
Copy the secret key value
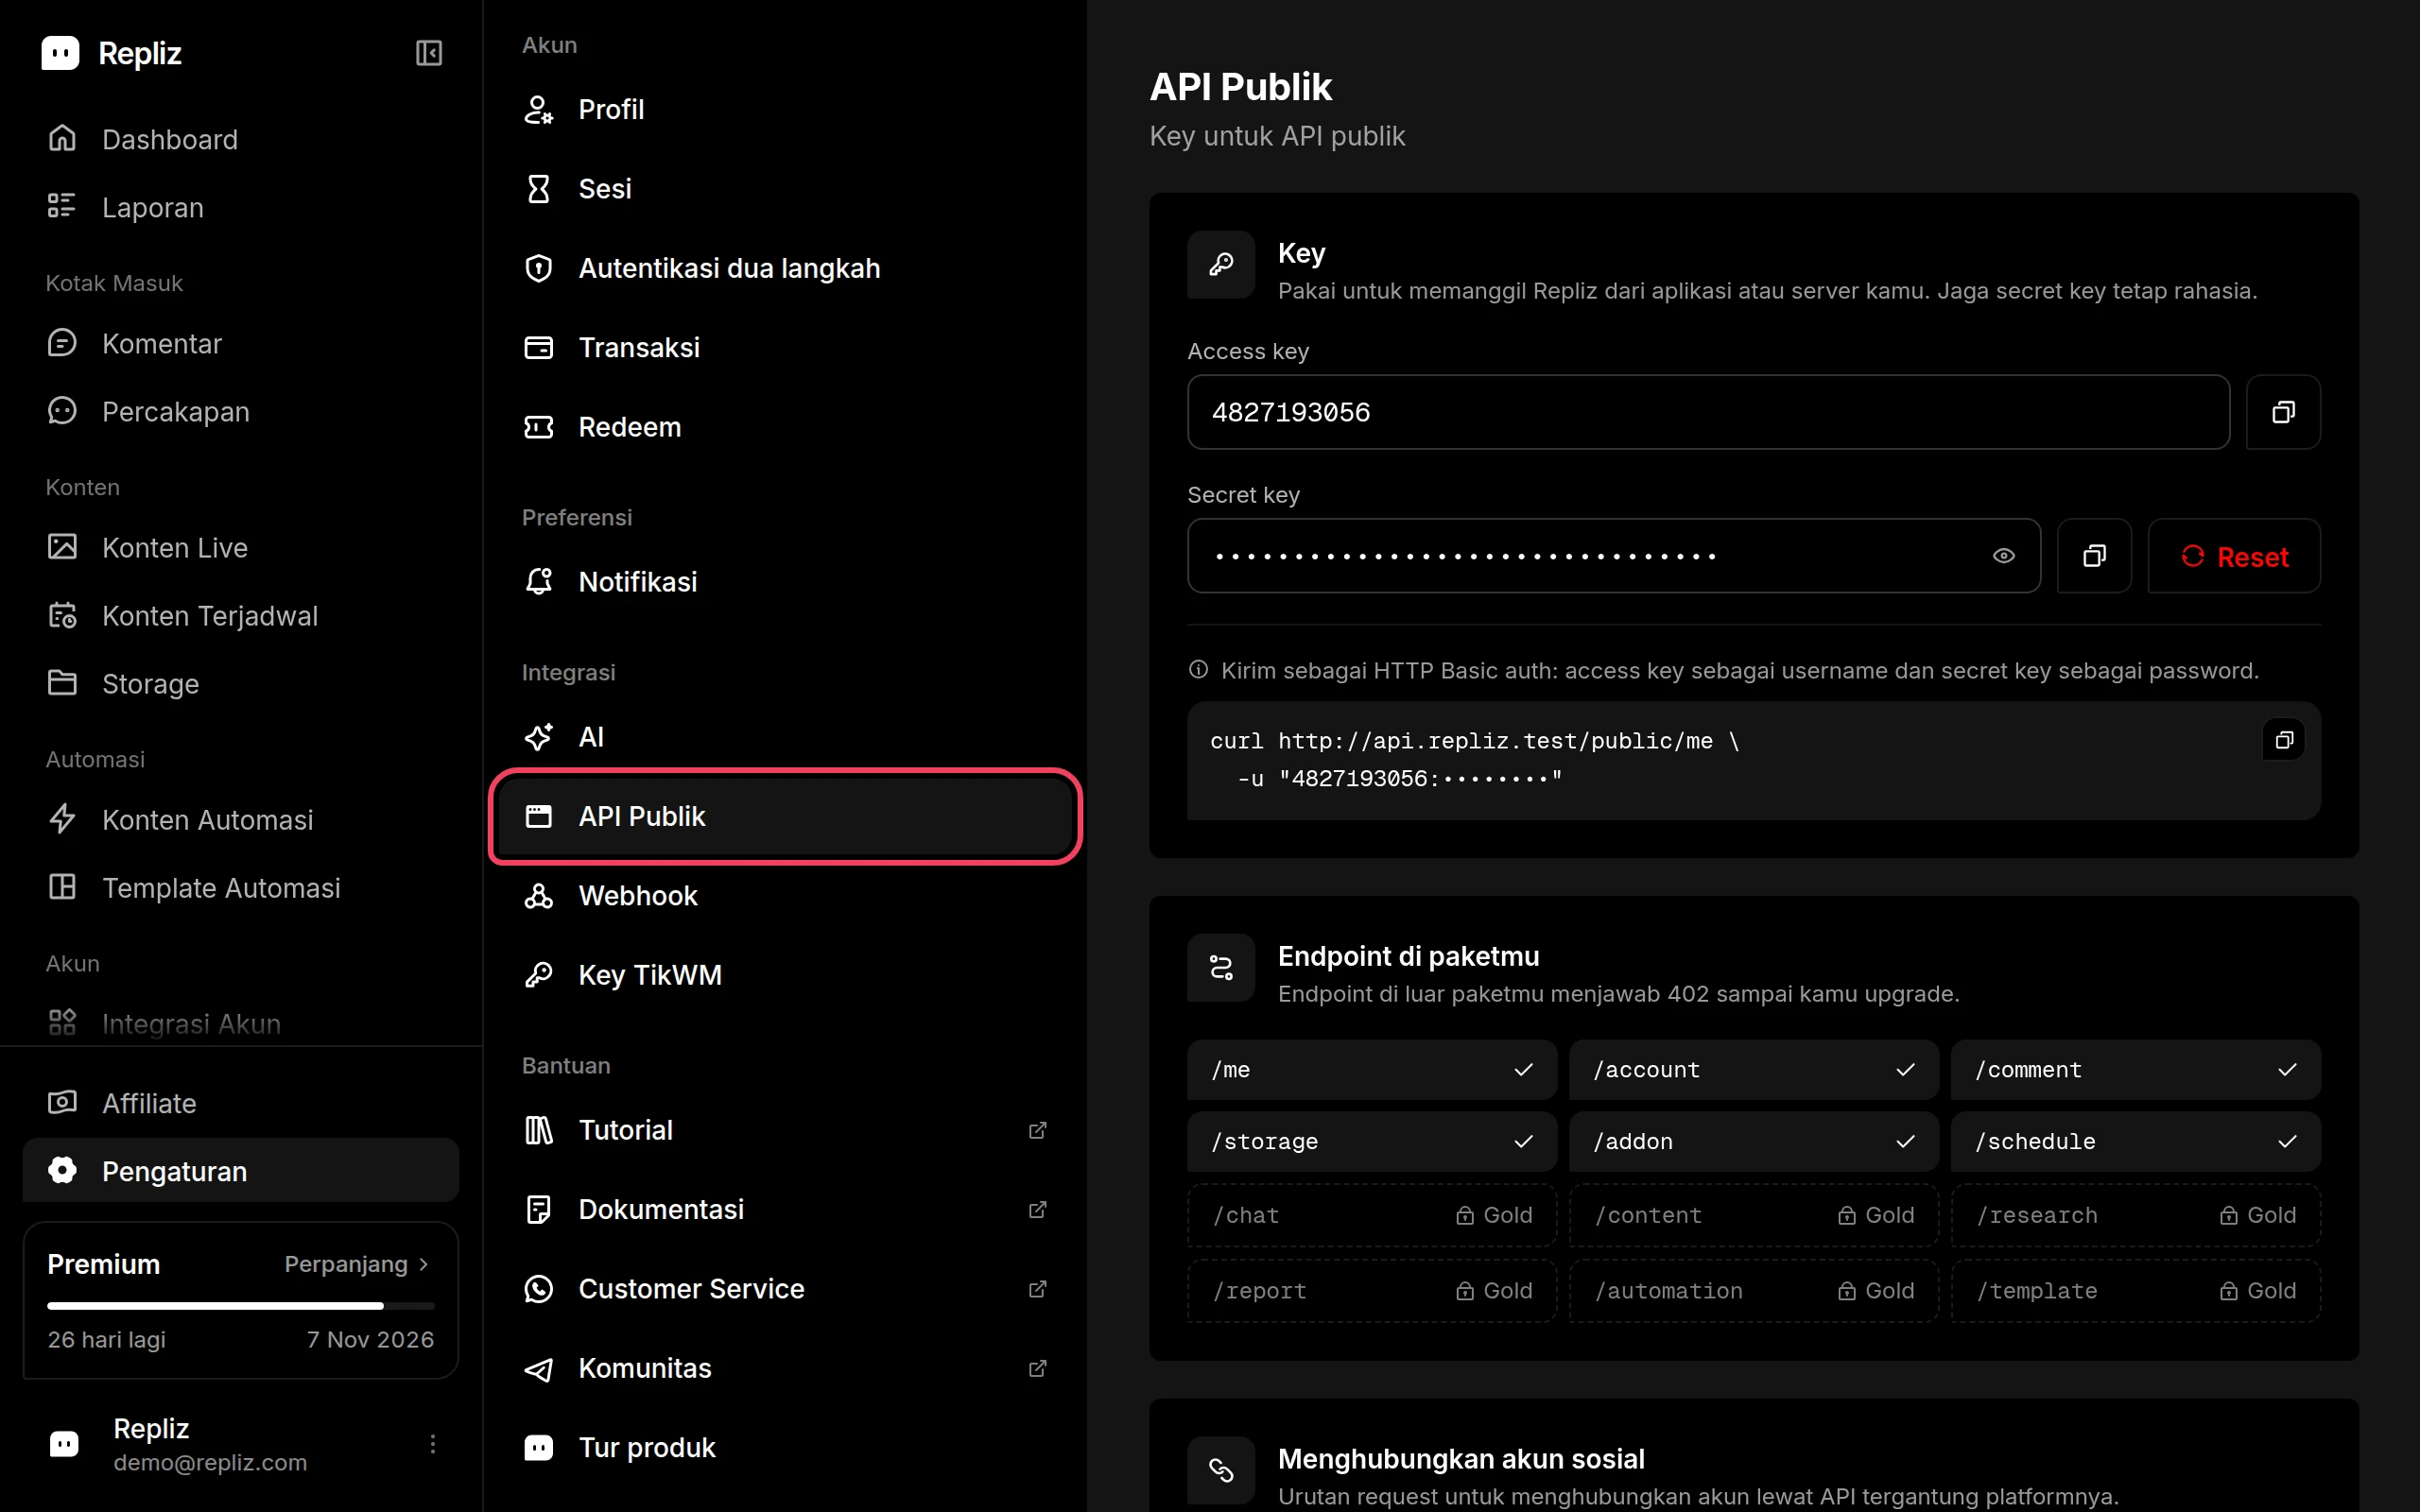(x=2094, y=556)
